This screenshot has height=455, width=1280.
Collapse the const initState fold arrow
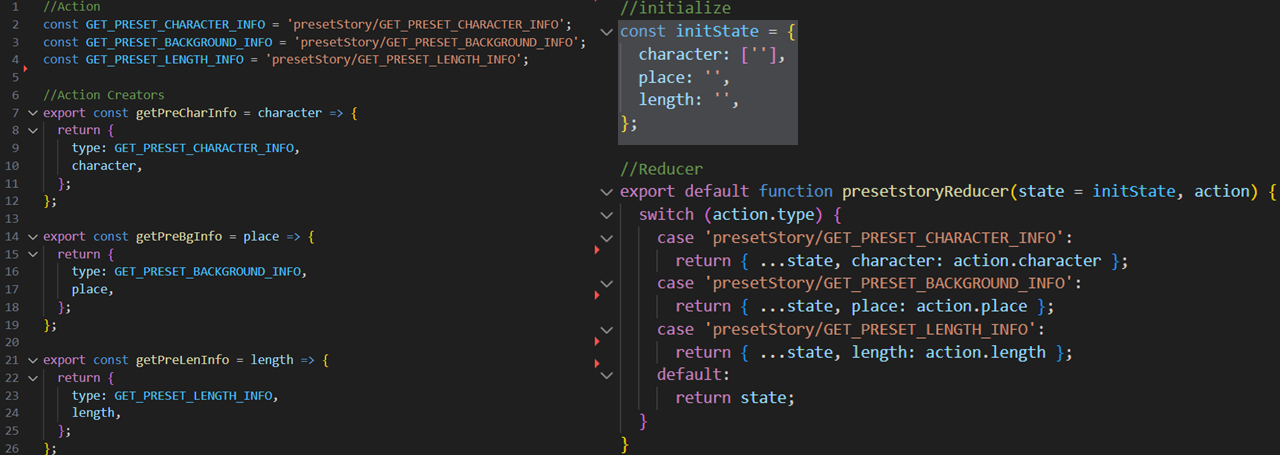click(606, 31)
